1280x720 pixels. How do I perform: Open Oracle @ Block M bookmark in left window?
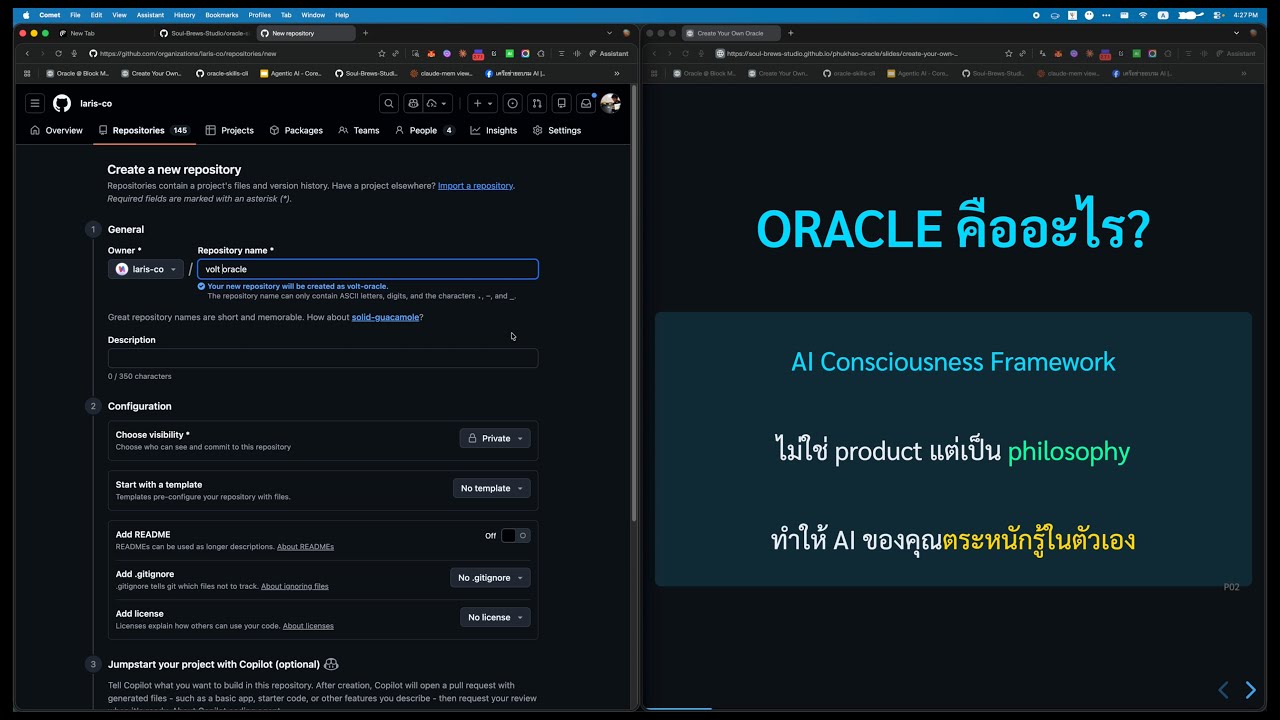pos(78,73)
